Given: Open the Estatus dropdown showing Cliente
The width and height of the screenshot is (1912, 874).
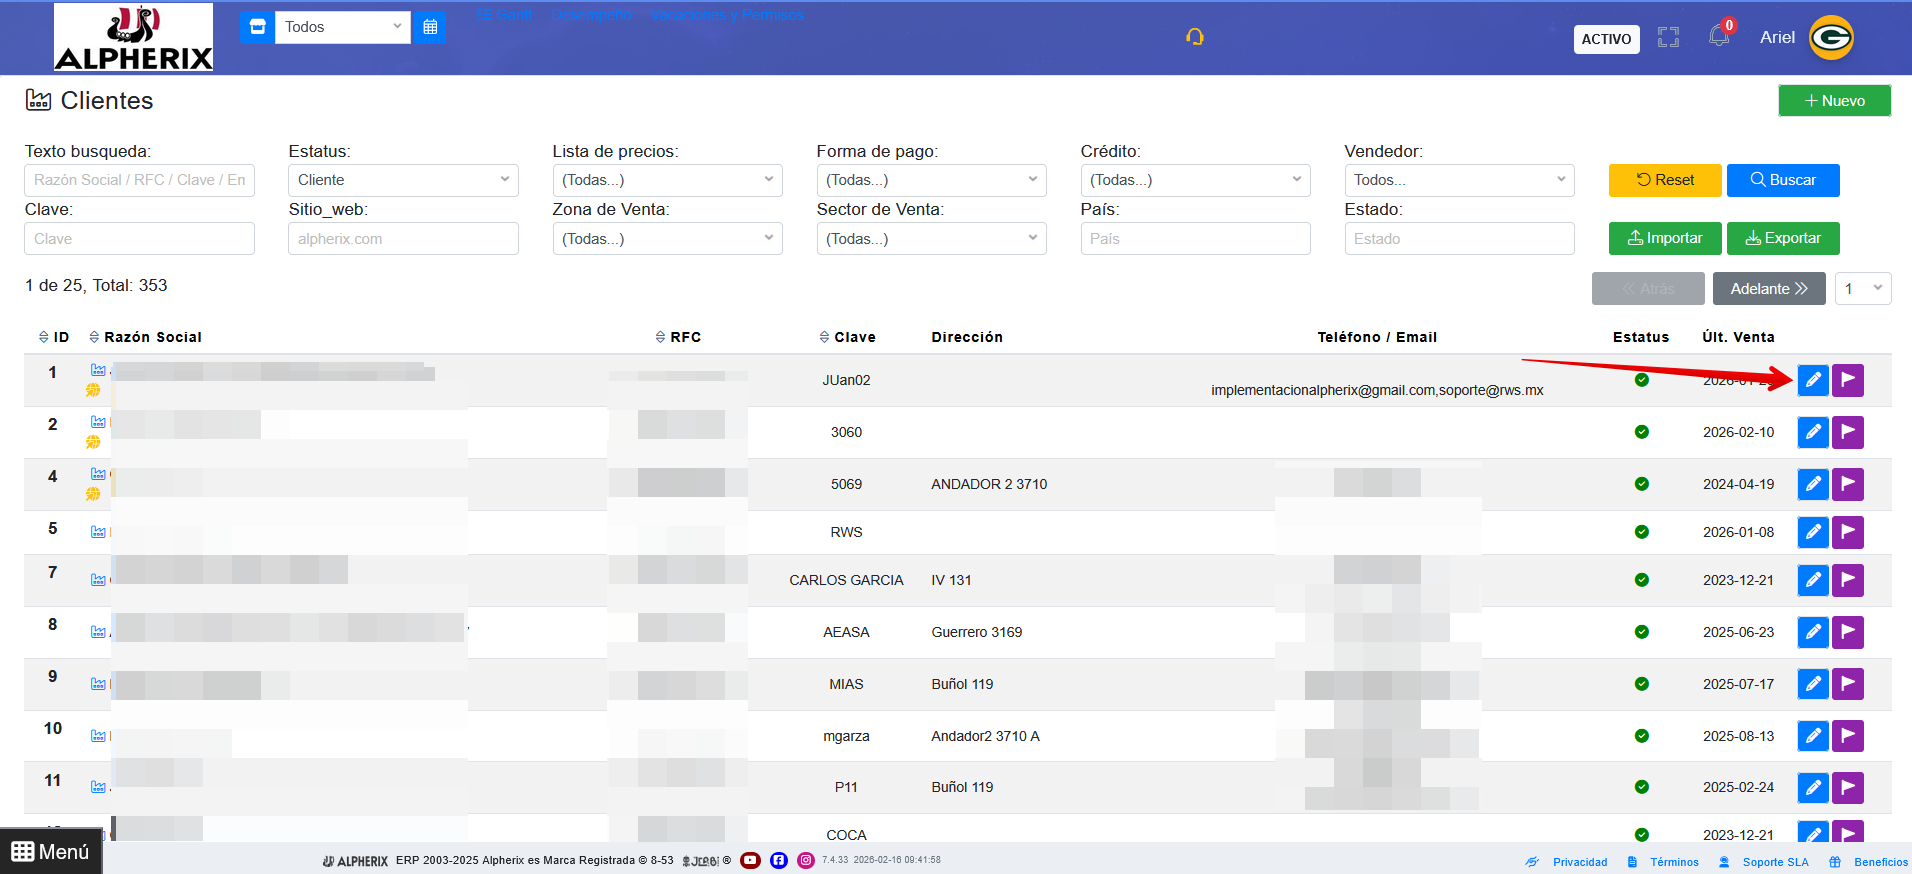Looking at the screenshot, I should click(403, 180).
